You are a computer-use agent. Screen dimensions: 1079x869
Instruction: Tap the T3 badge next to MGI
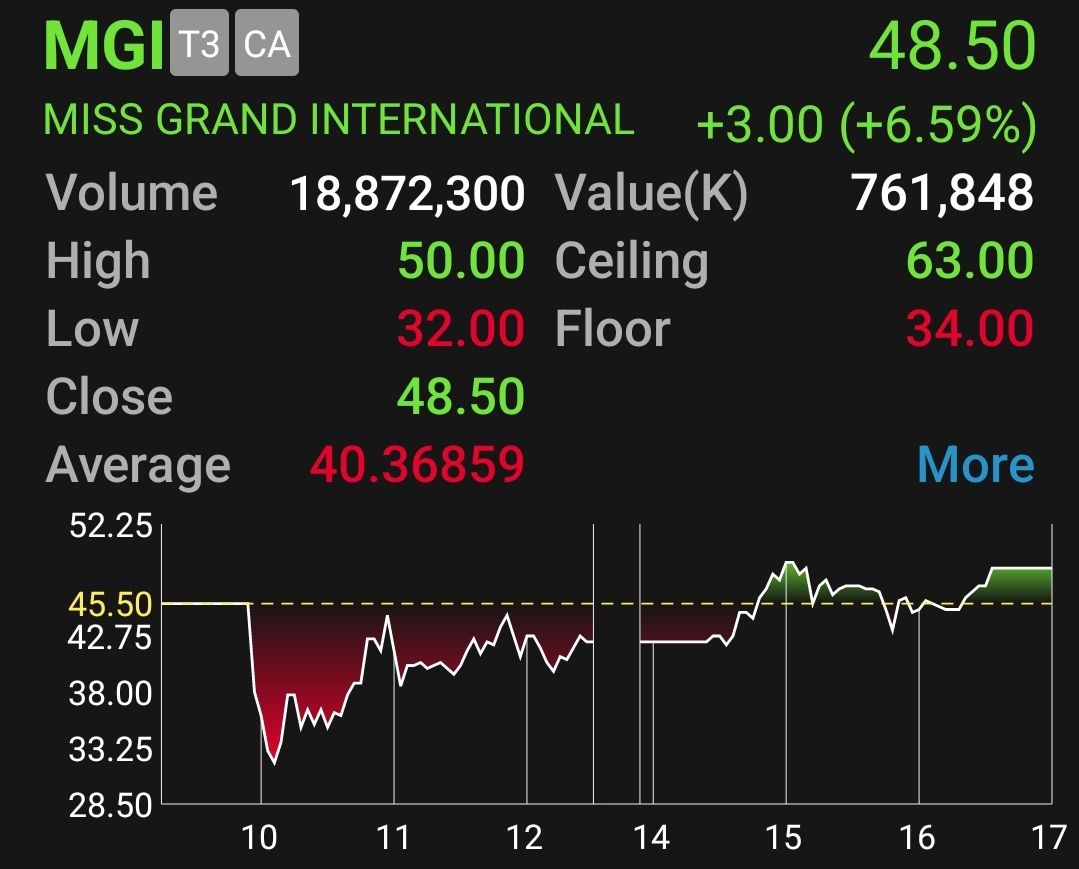tap(199, 45)
